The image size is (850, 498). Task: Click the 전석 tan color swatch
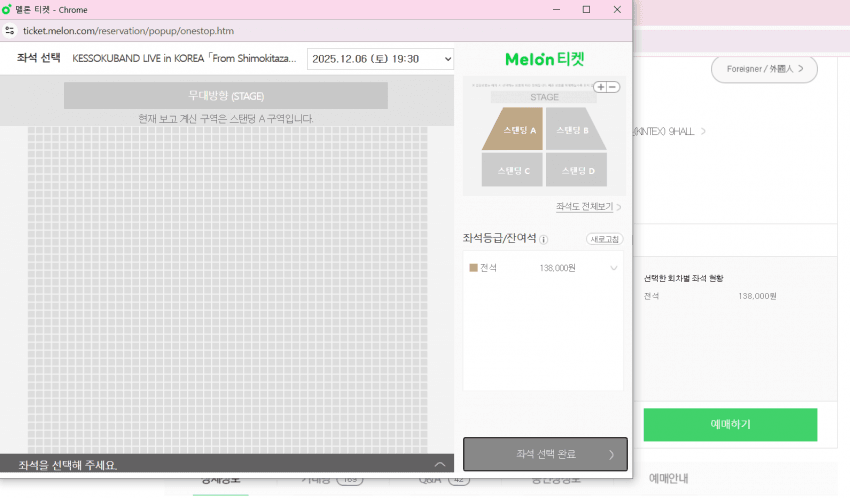473,268
